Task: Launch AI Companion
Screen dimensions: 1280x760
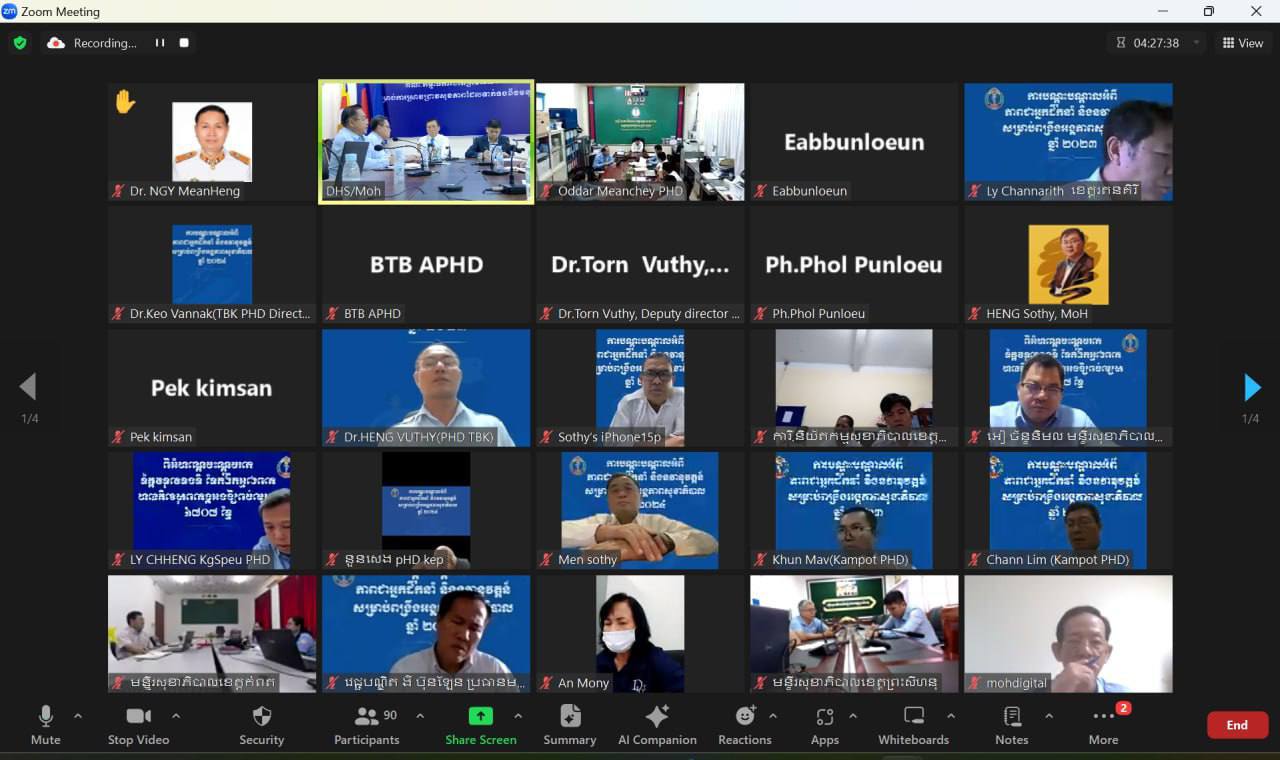Action: (x=657, y=725)
